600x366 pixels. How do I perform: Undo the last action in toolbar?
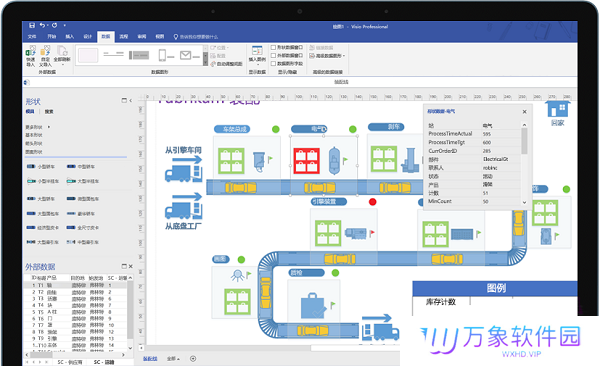42,25
